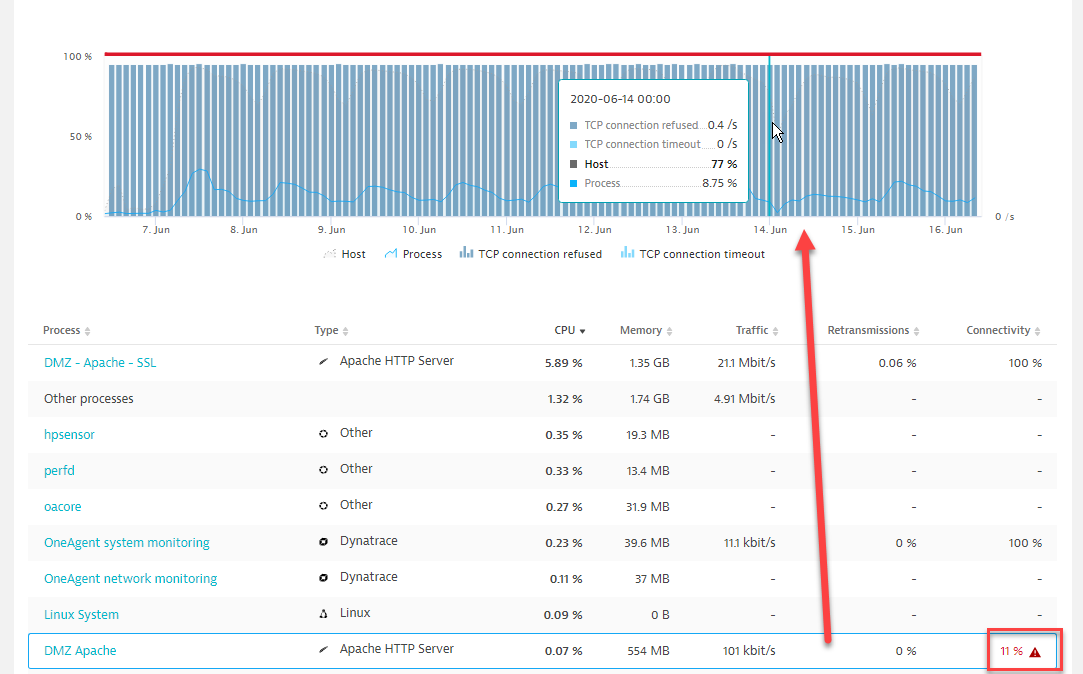Open the OneAgent system monitoring process

tap(127, 543)
